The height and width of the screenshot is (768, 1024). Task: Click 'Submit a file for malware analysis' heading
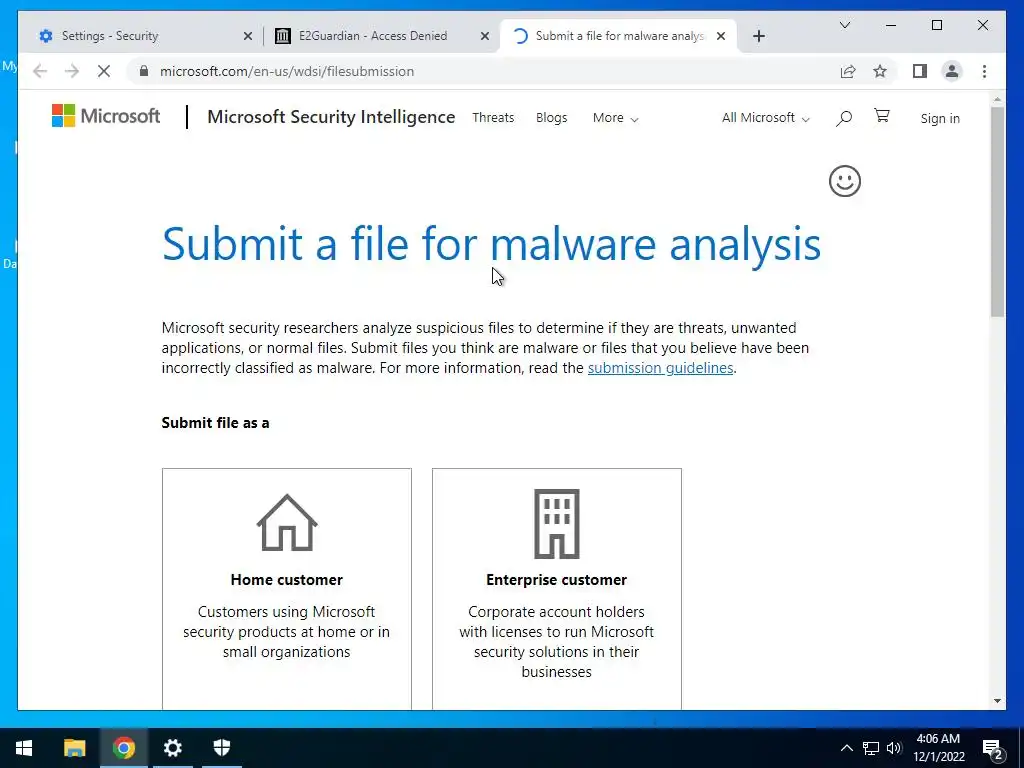pos(491,244)
